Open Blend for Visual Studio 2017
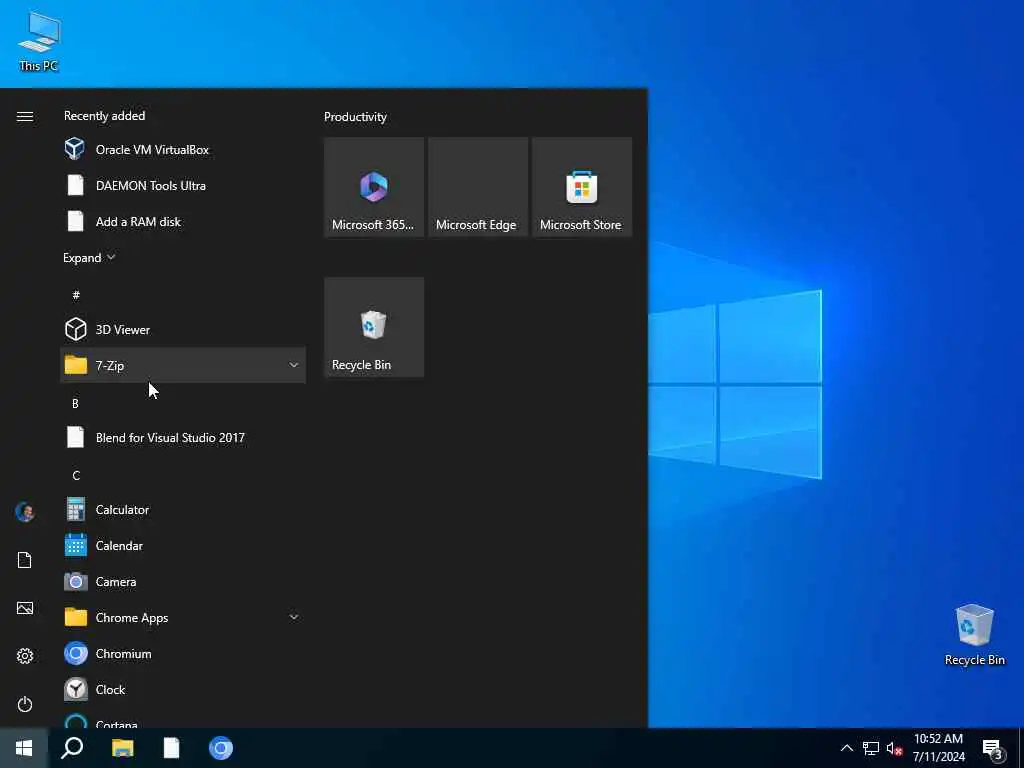 click(x=183, y=438)
